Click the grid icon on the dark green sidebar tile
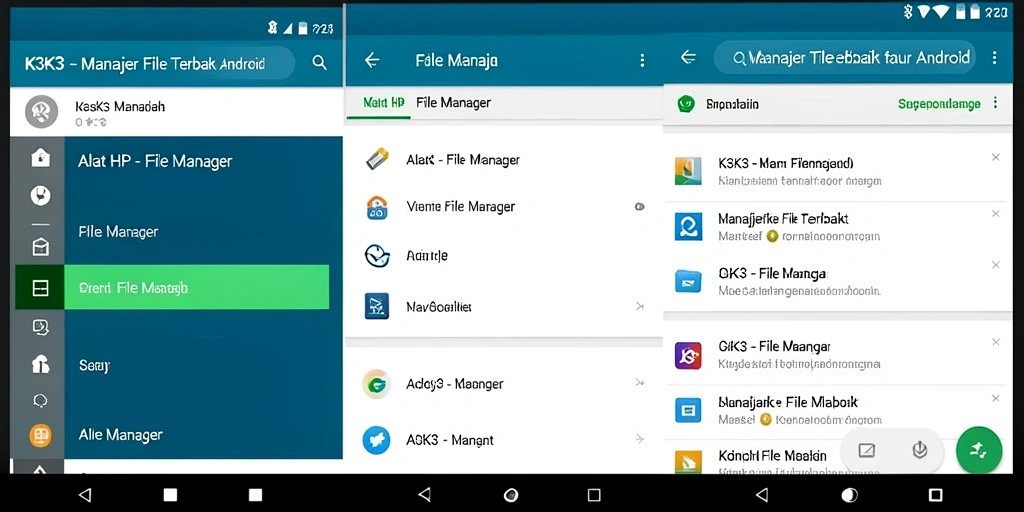 point(40,288)
